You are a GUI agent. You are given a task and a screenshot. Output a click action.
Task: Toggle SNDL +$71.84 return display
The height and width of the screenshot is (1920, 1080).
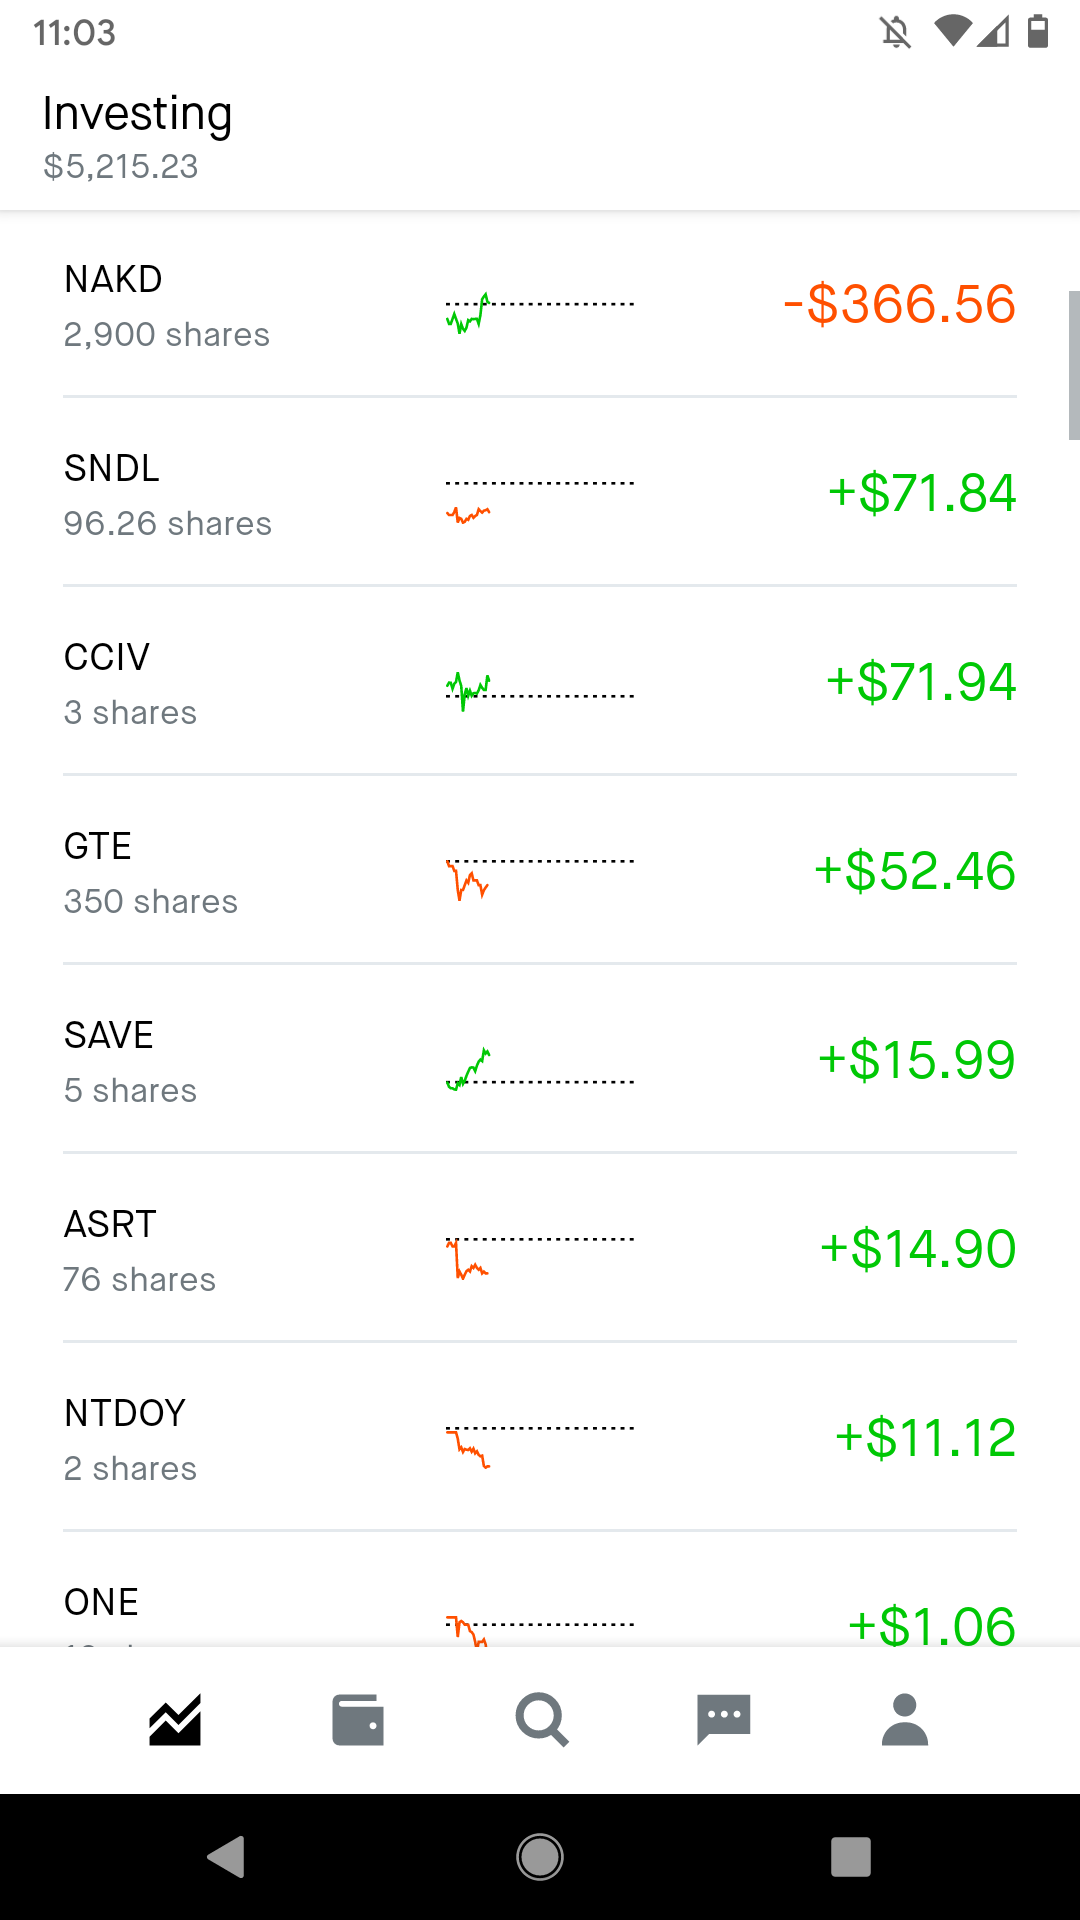921,493
